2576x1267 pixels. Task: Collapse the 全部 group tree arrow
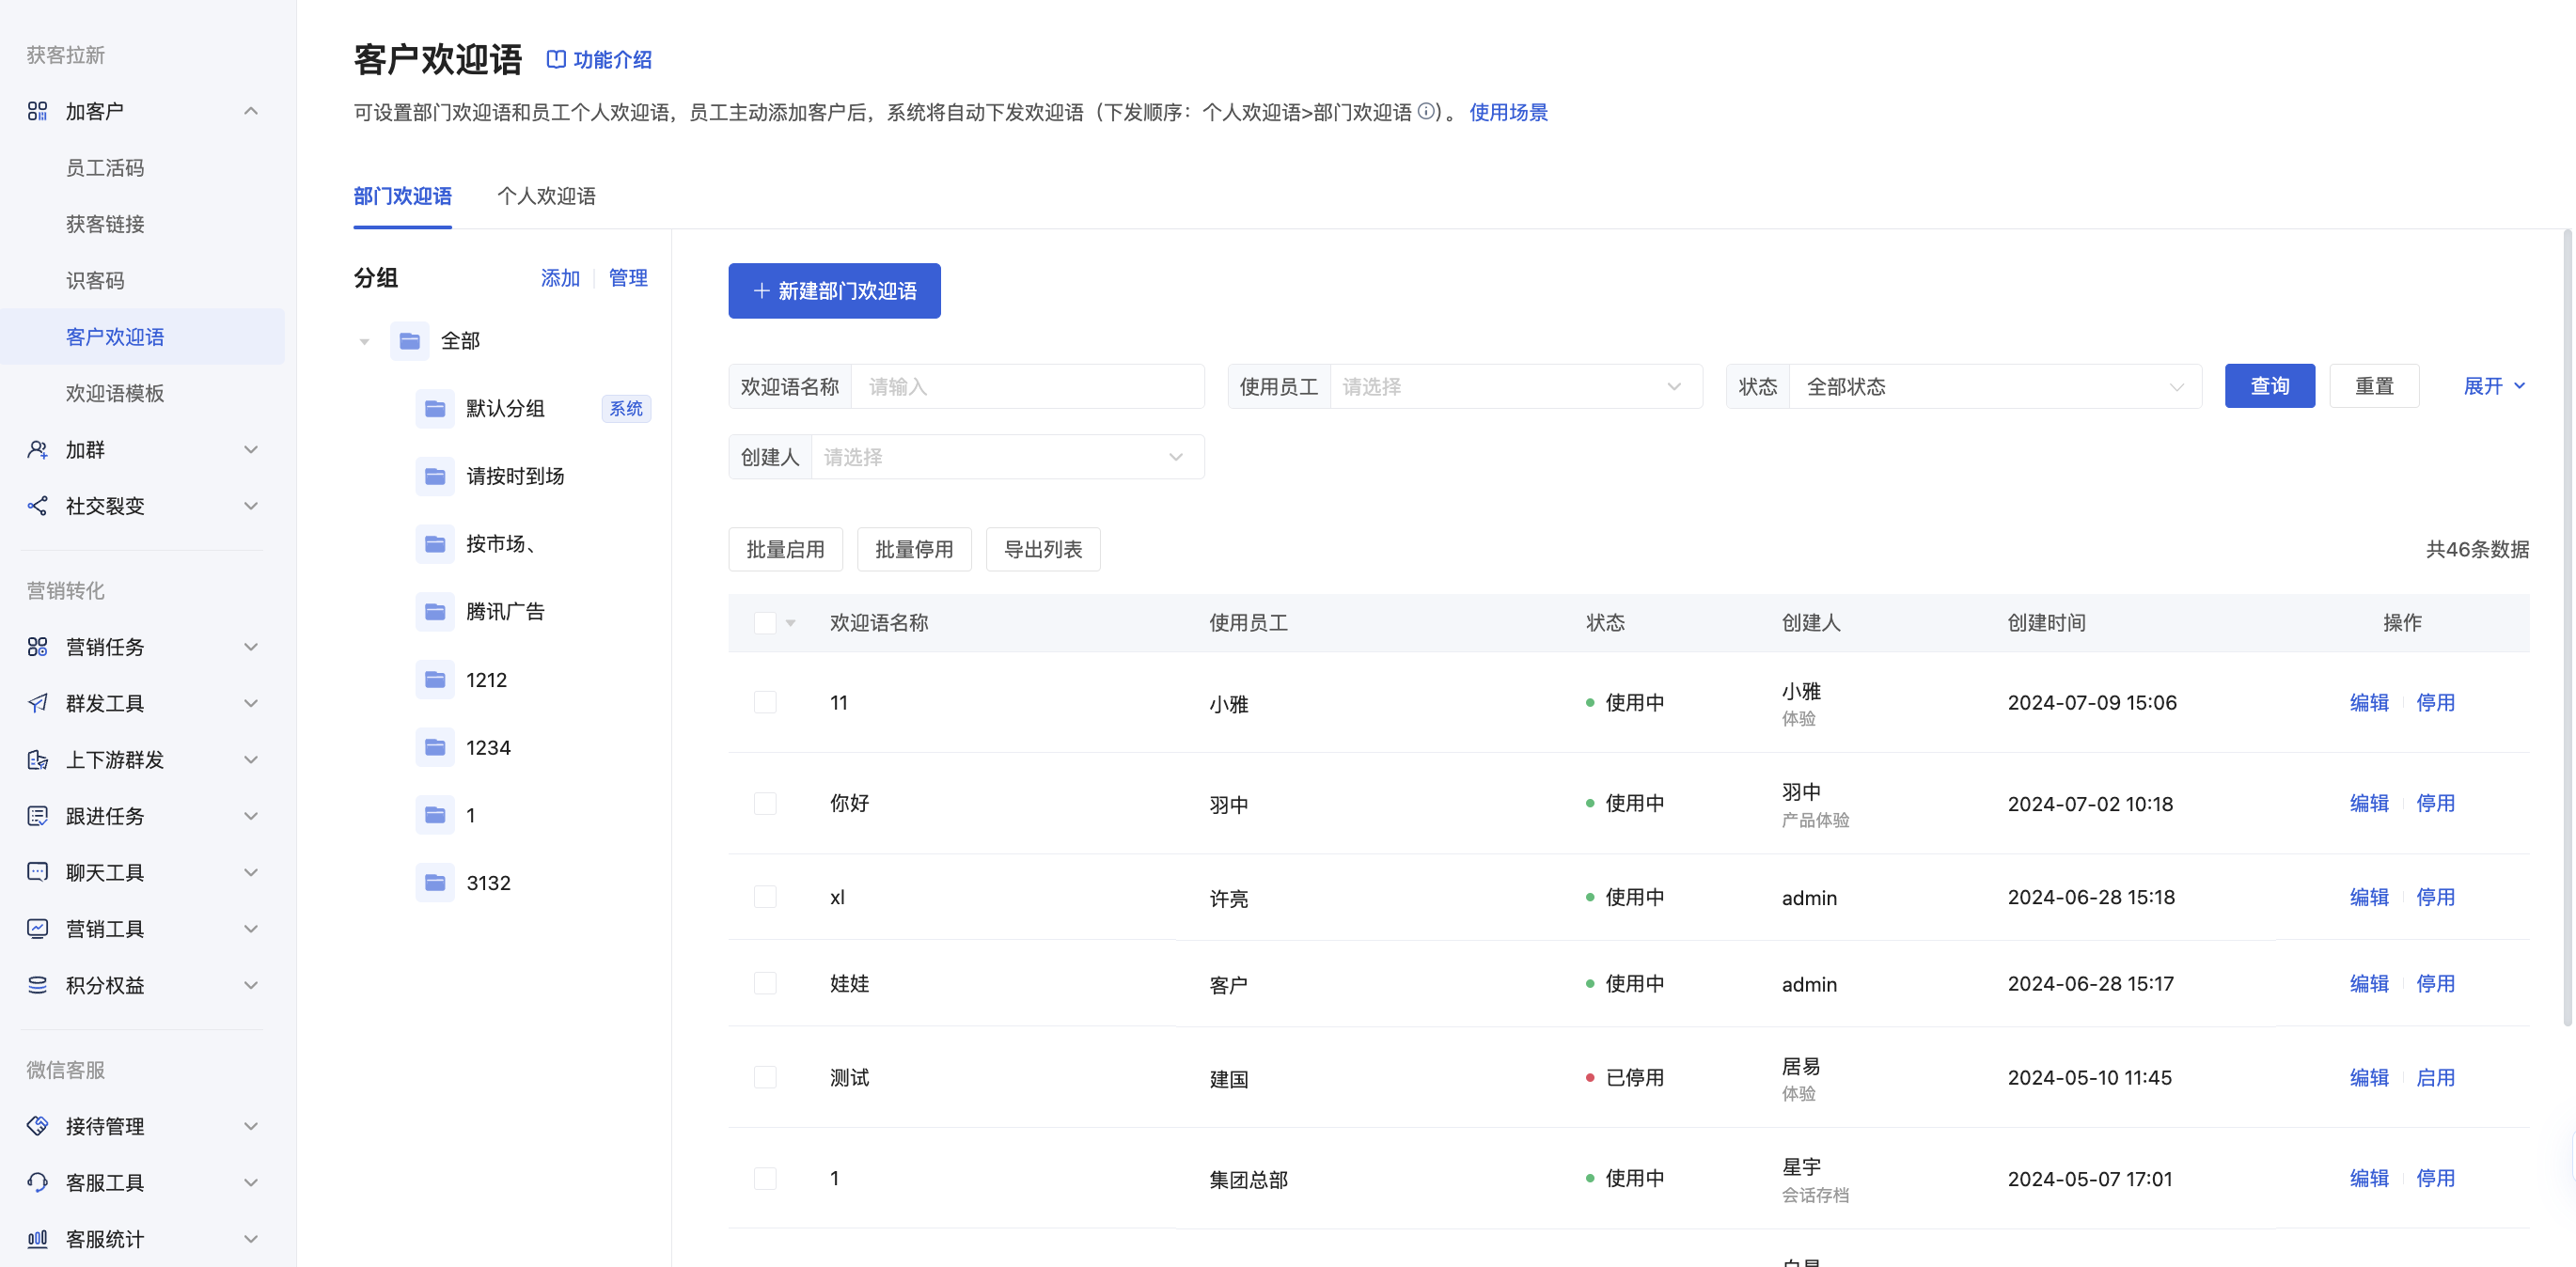coord(364,342)
